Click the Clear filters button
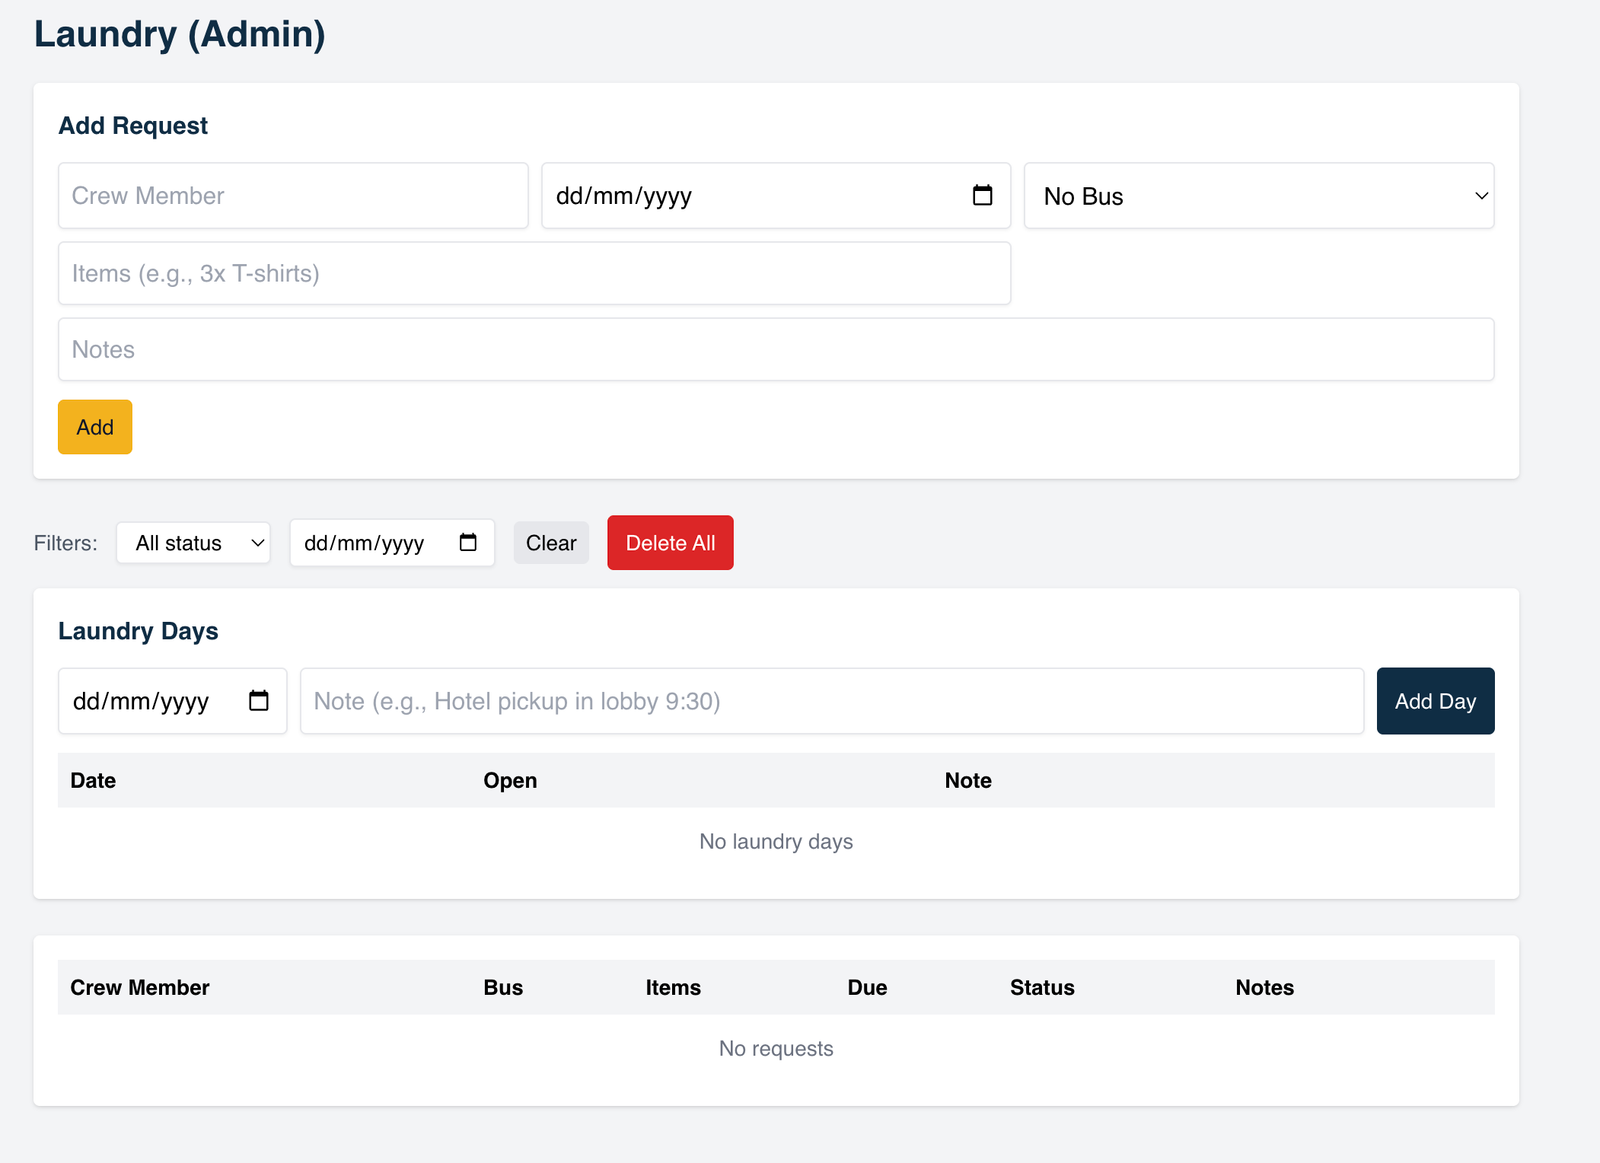The image size is (1600, 1163). [x=551, y=543]
